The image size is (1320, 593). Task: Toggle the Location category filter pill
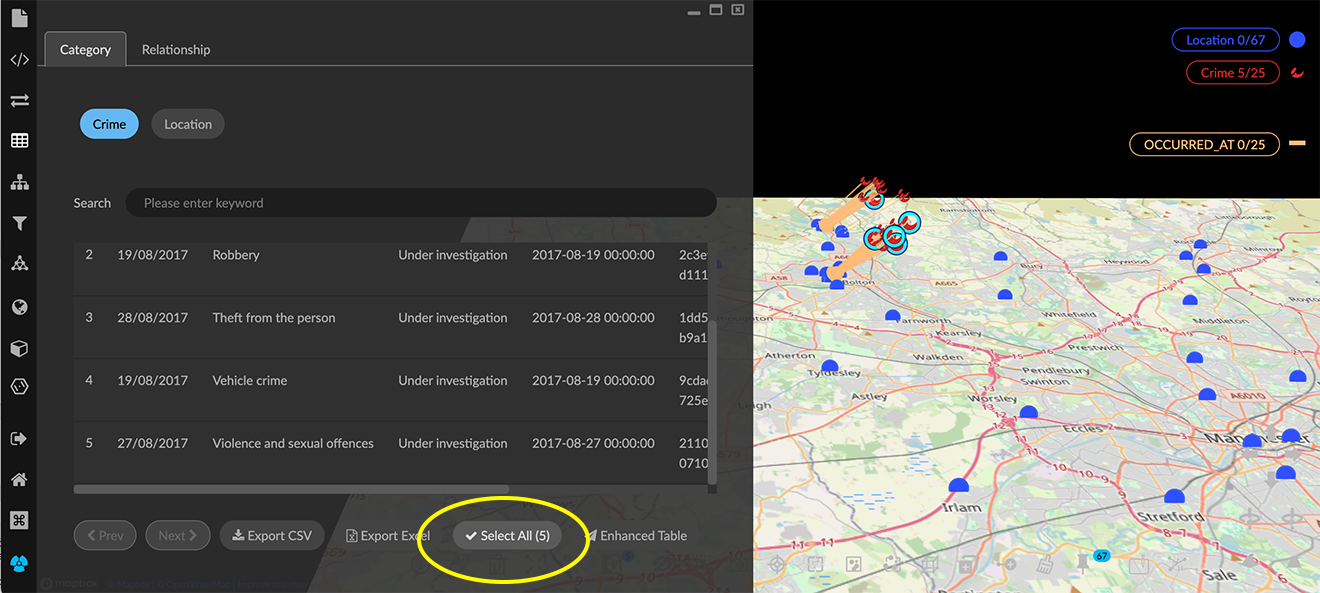point(188,124)
